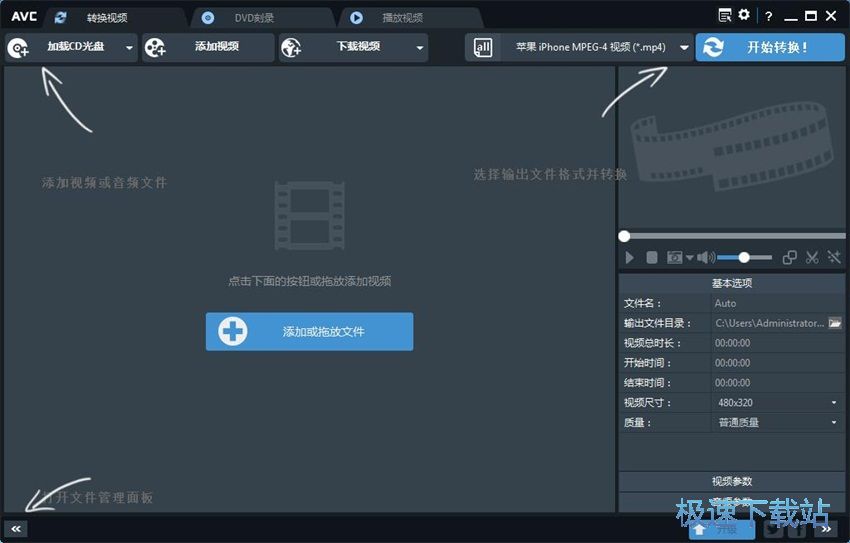Click the disc icon on the DVD刻录 tab
This screenshot has height=543, width=850.
coord(208,18)
